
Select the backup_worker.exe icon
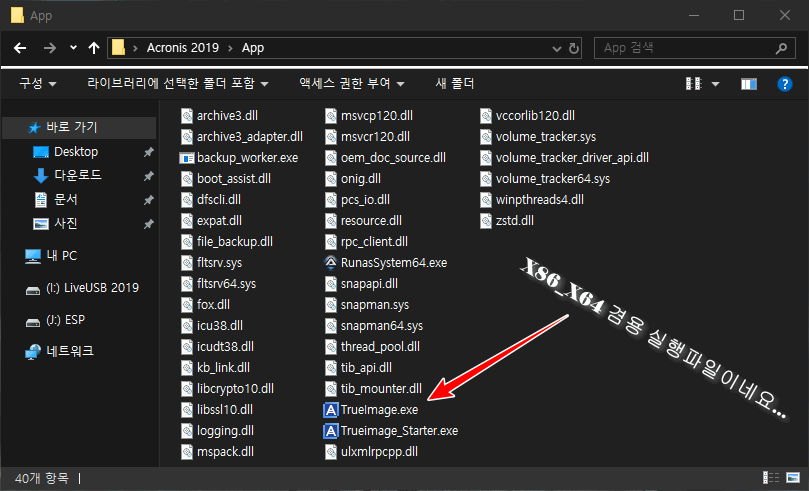(x=186, y=158)
